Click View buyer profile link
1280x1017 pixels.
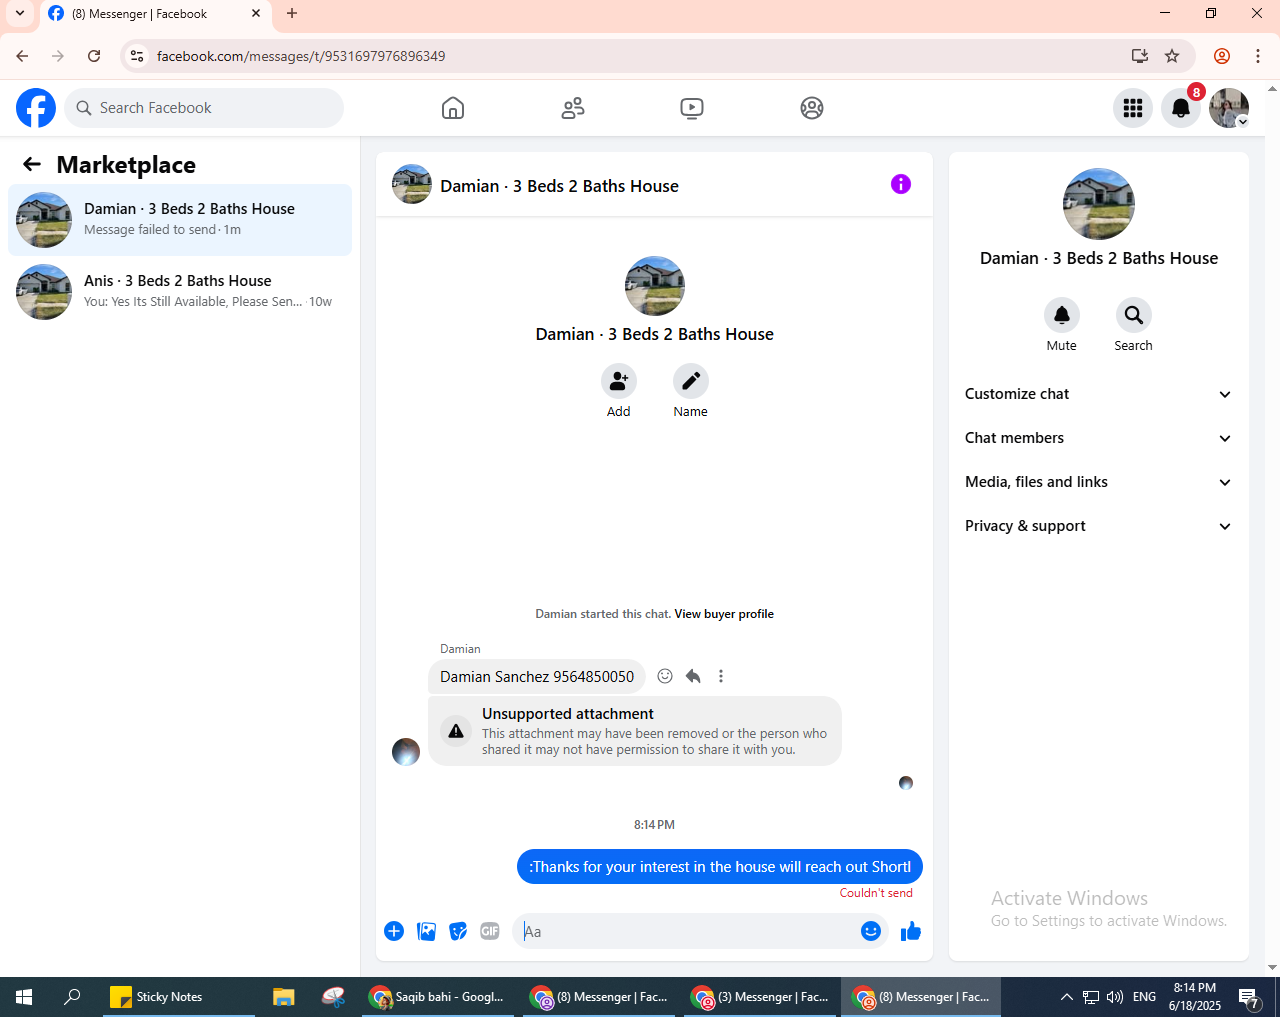tap(724, 614)
